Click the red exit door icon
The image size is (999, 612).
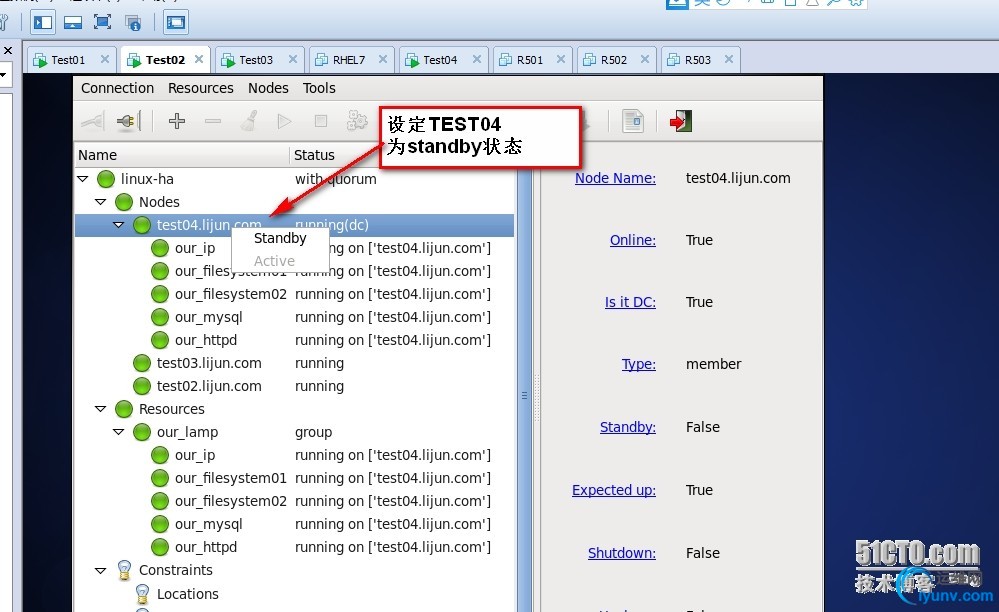click(680, 120)
